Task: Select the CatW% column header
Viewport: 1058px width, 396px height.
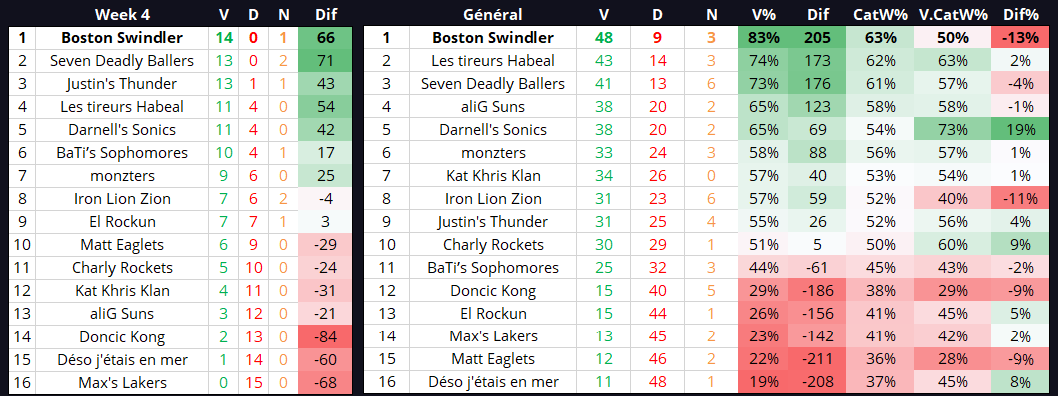Action: point(879,14)
